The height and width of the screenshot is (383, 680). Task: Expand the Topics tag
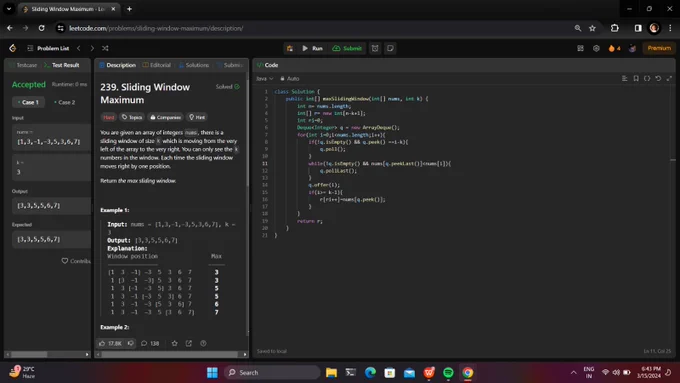click(x=132, y=117)
